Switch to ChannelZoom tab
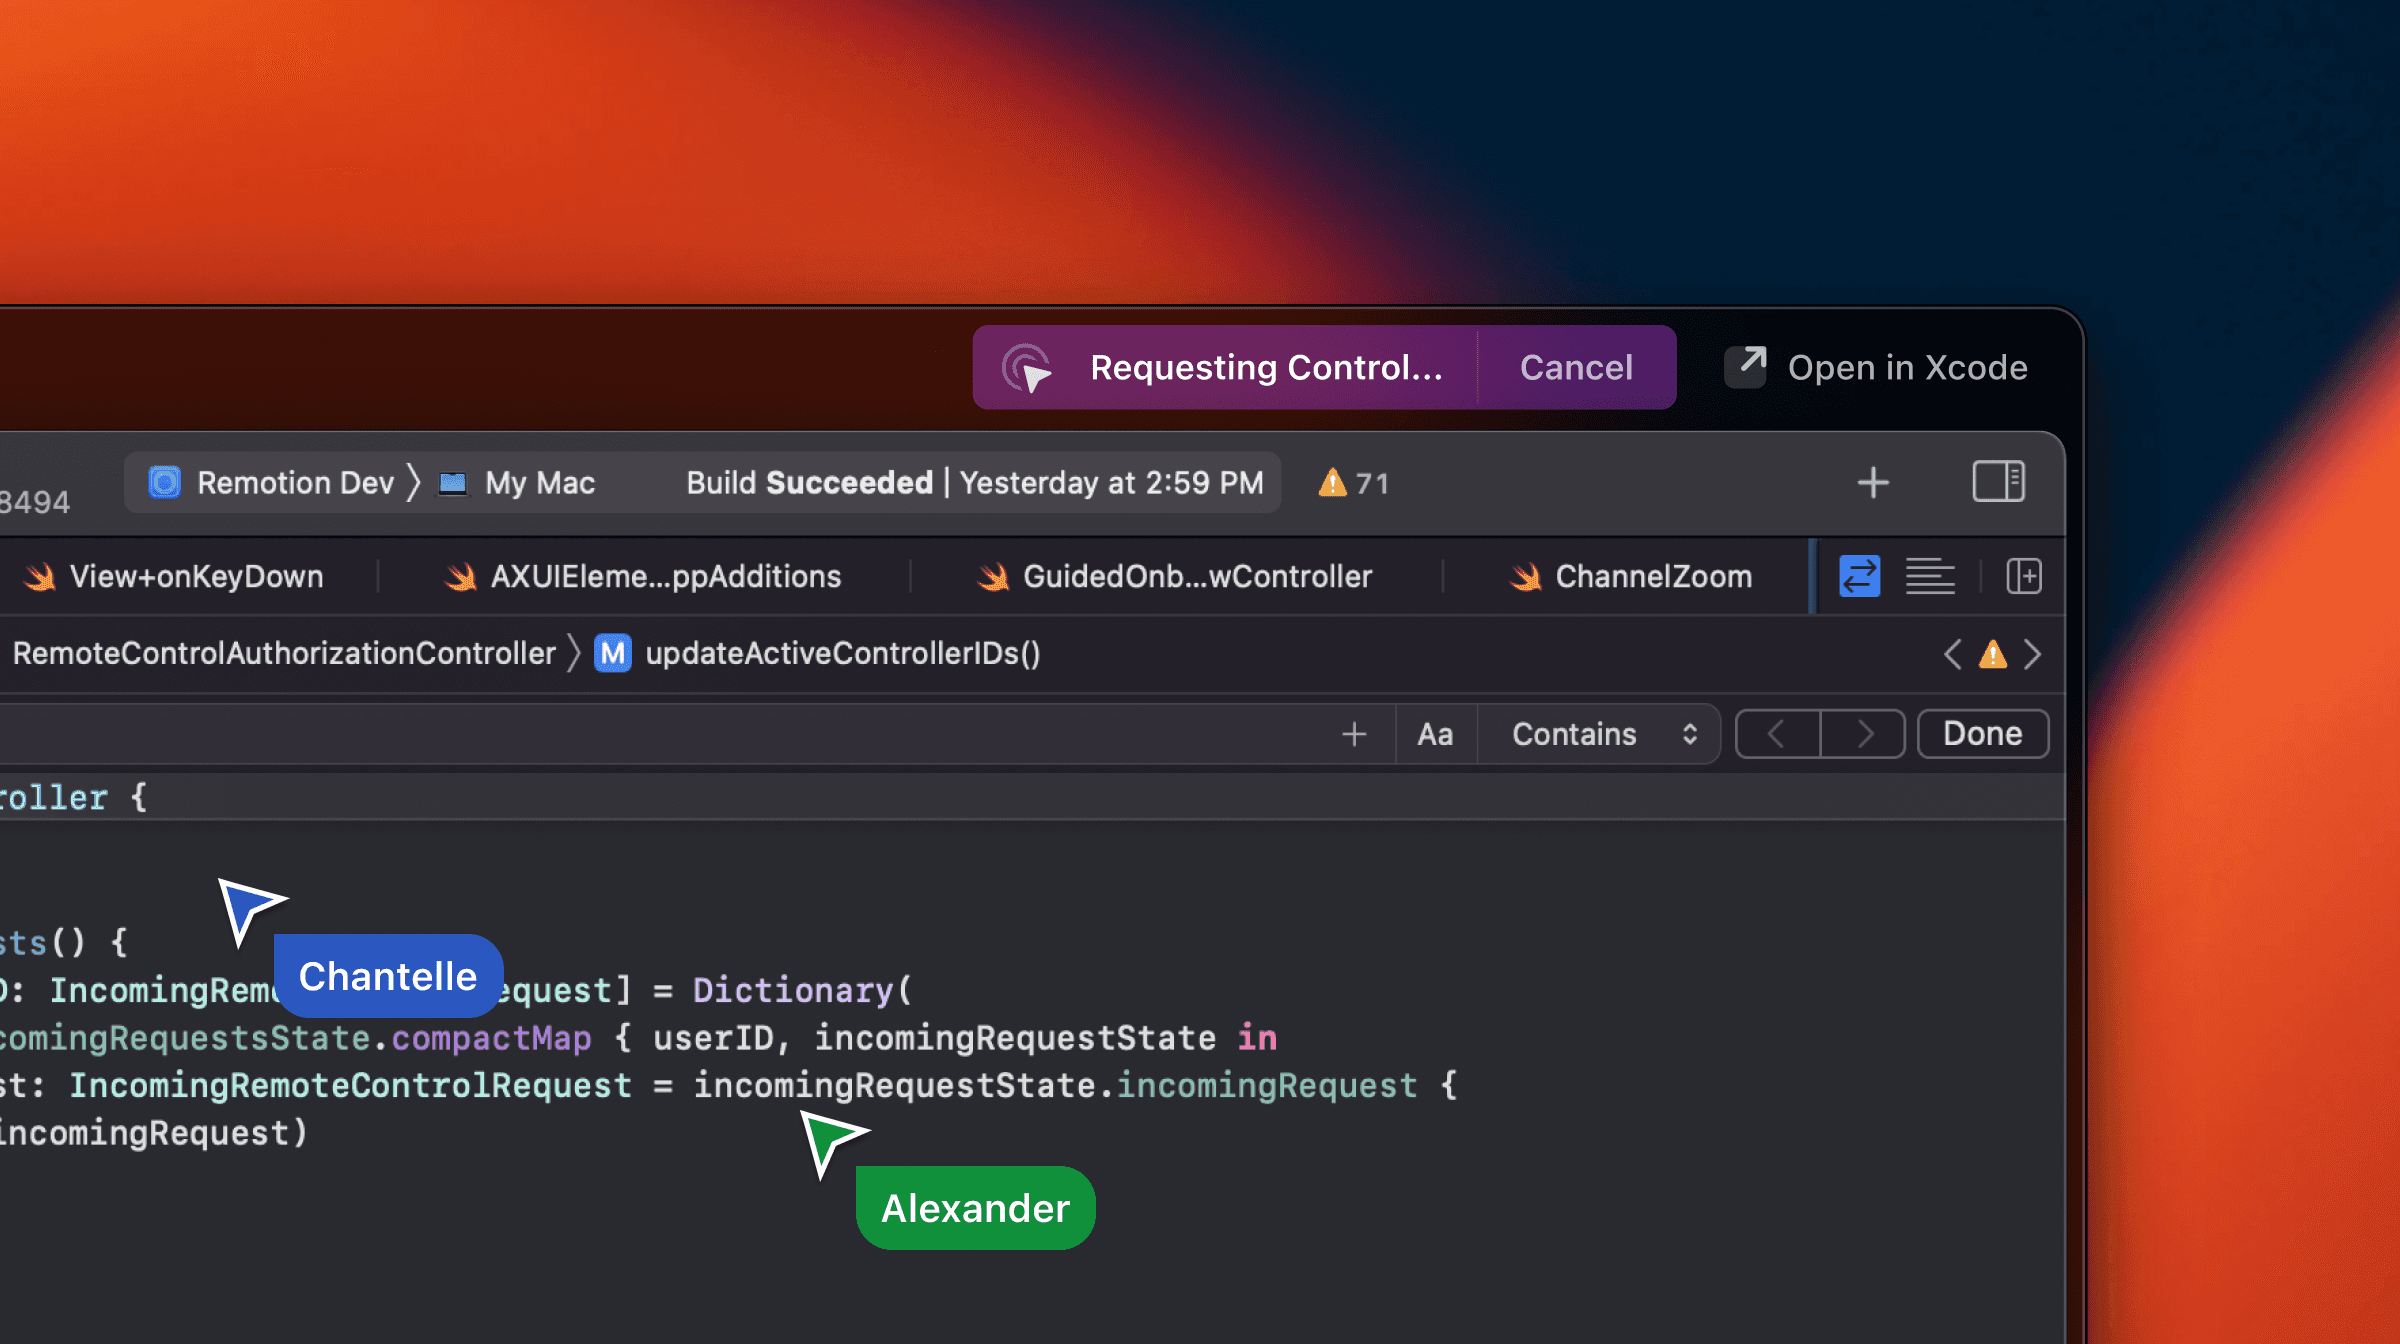Viewport: 2400px width, 1344px height. click(1652, 577)
